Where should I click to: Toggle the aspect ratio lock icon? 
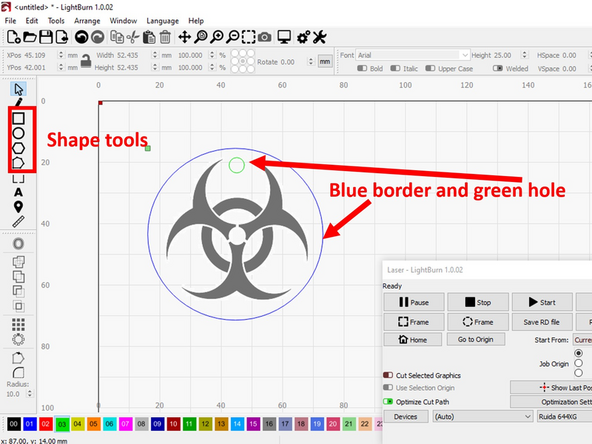pos(86,61)
